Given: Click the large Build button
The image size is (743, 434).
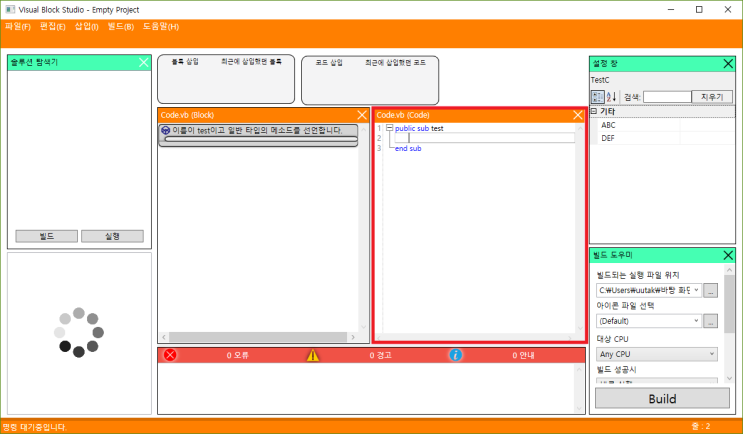Looking at the screenshot, I should [x=662, y=398].
